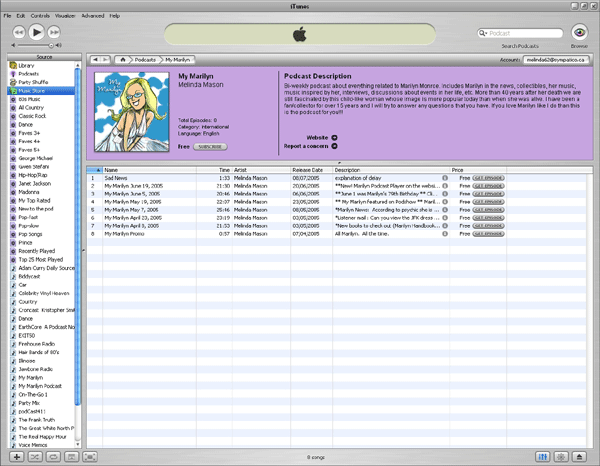Sort by Description column header

pos(391,170)
